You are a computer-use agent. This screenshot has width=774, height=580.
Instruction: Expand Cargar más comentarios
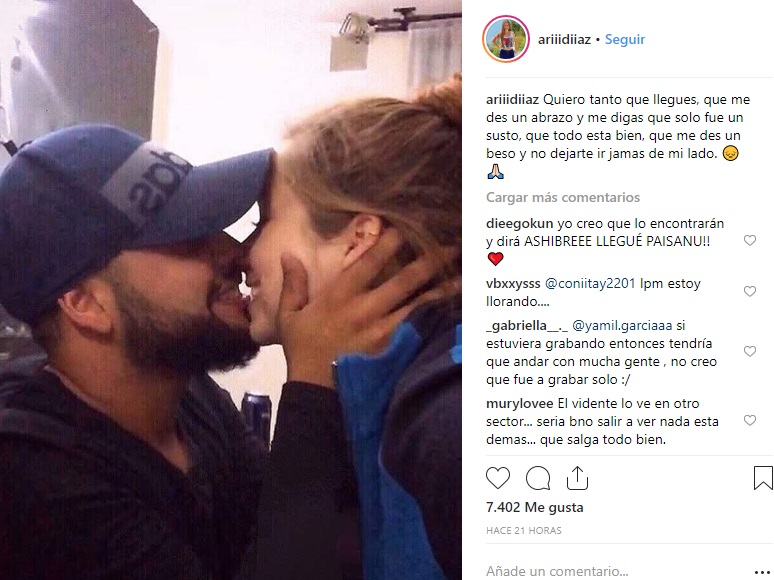(x=563, y=197)
